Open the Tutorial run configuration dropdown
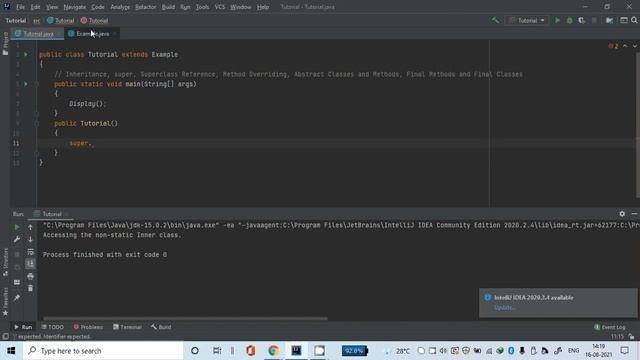This screenshot has height=360, width=640. pyautogui.click(x=527, y=20)
